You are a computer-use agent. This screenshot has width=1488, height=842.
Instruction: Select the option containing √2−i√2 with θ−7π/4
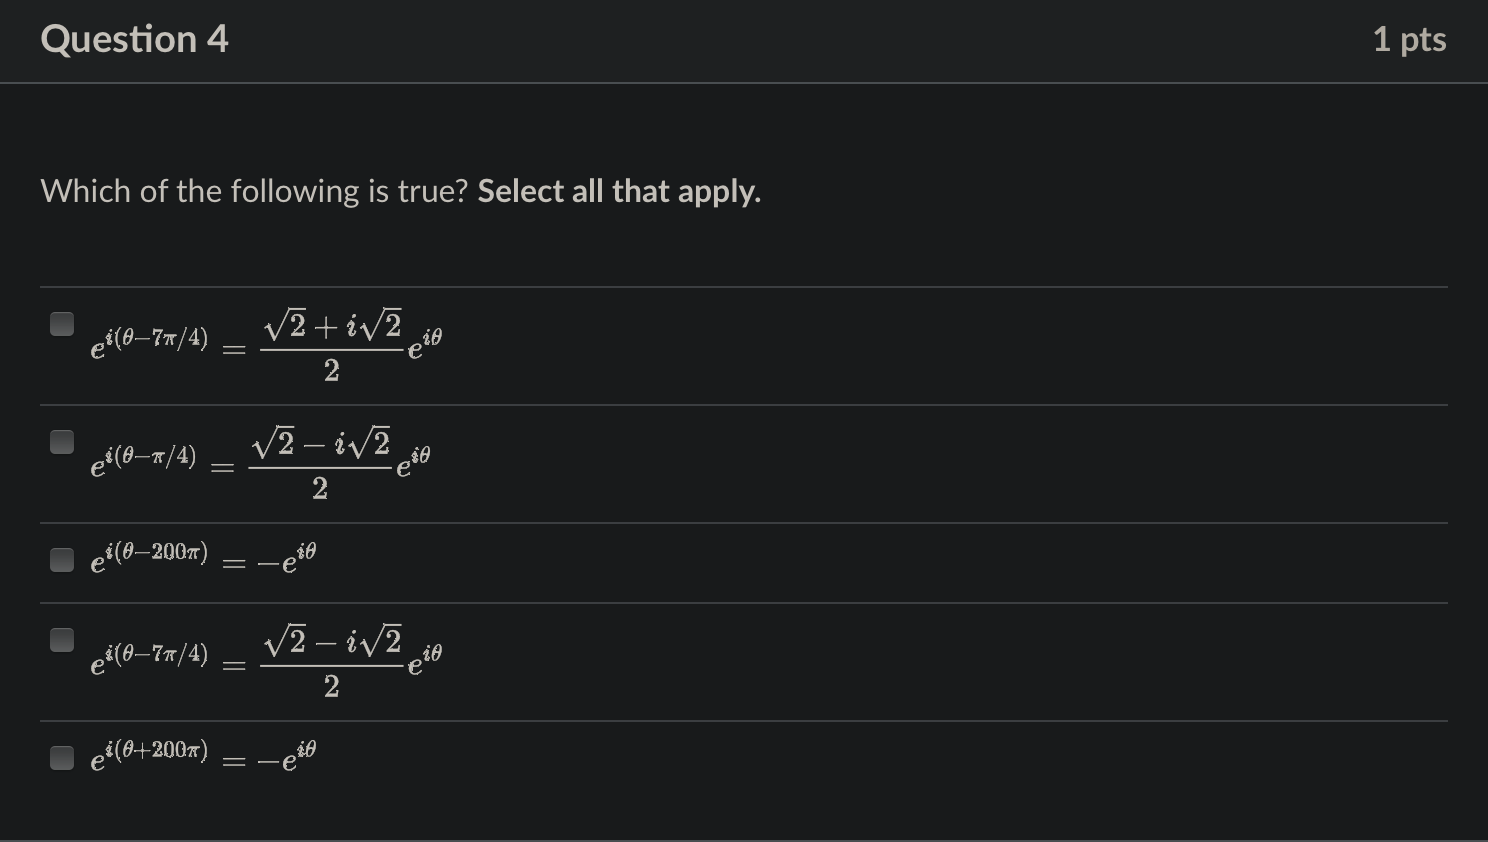pos(62,641)
